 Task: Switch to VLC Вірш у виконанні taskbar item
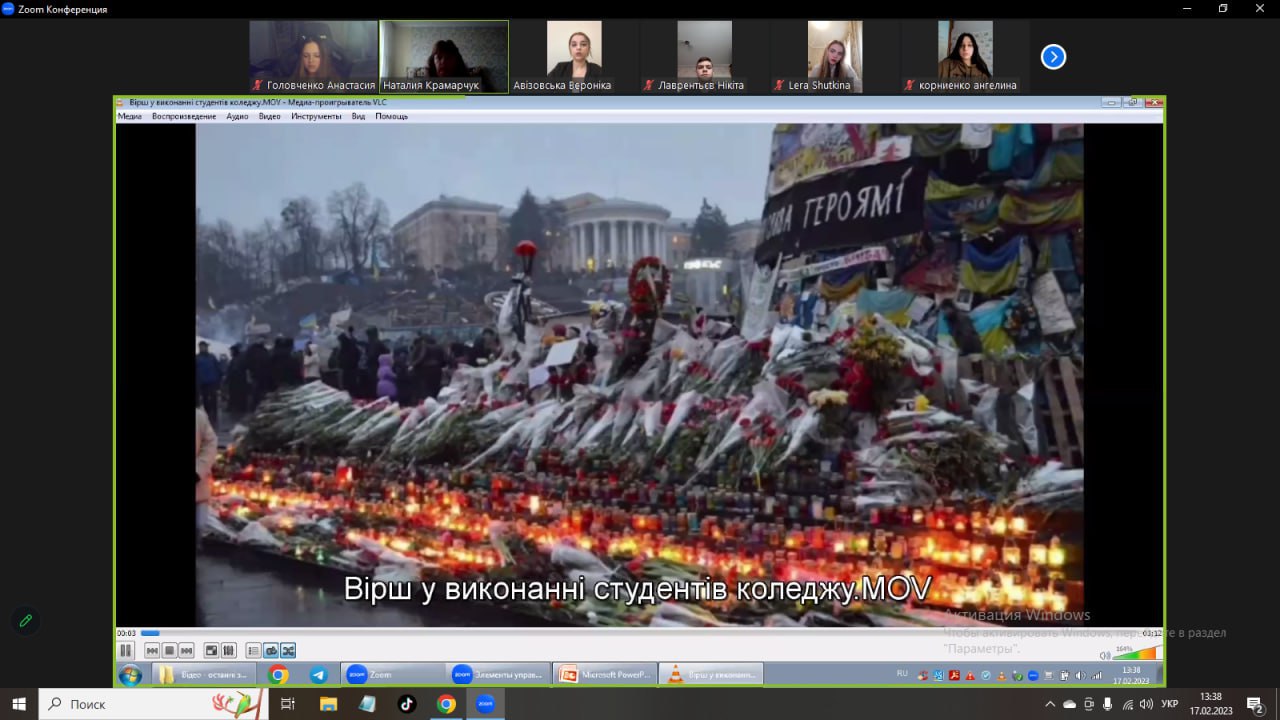click(x=712, y=675)
